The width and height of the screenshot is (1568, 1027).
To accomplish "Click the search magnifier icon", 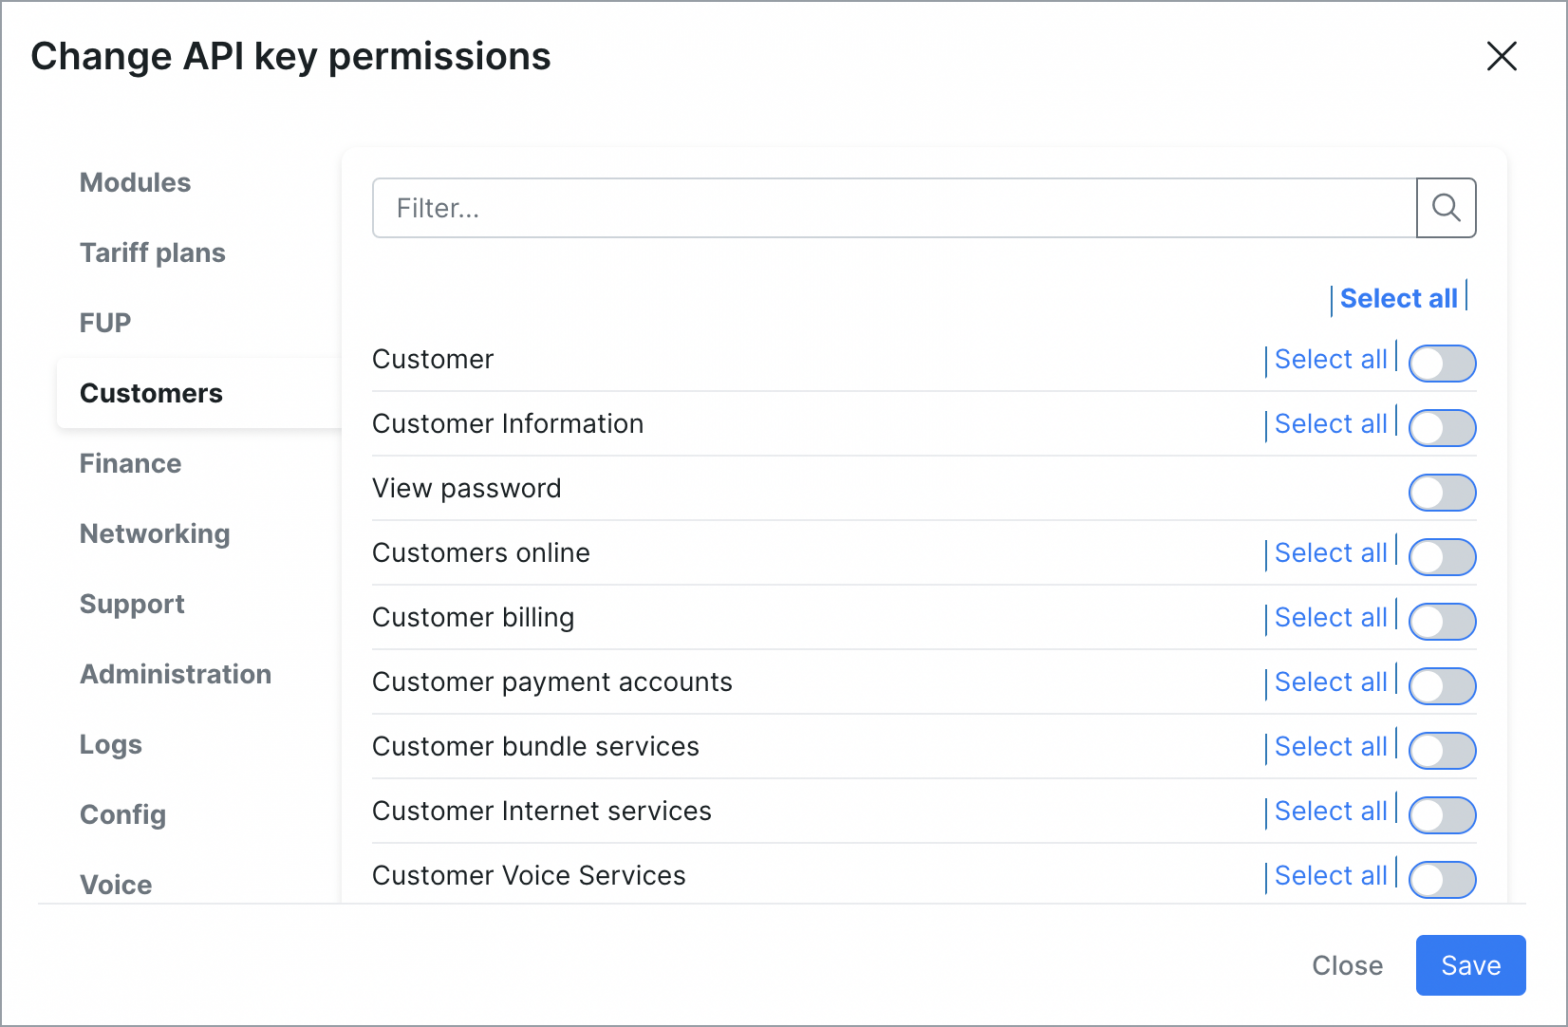I will [1446, 207].
